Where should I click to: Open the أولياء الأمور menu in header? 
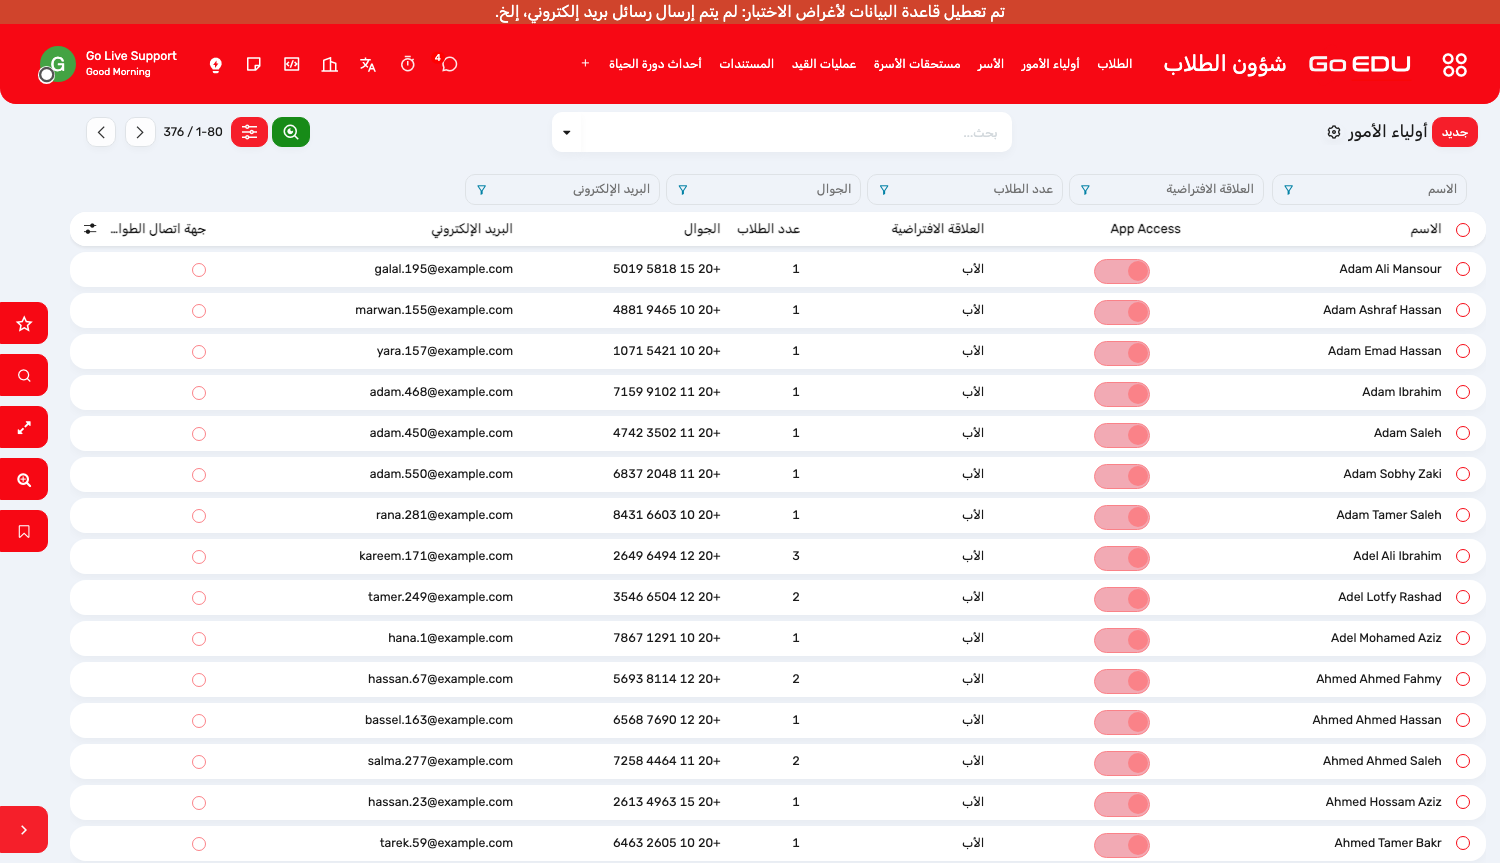pos(1050,64)
